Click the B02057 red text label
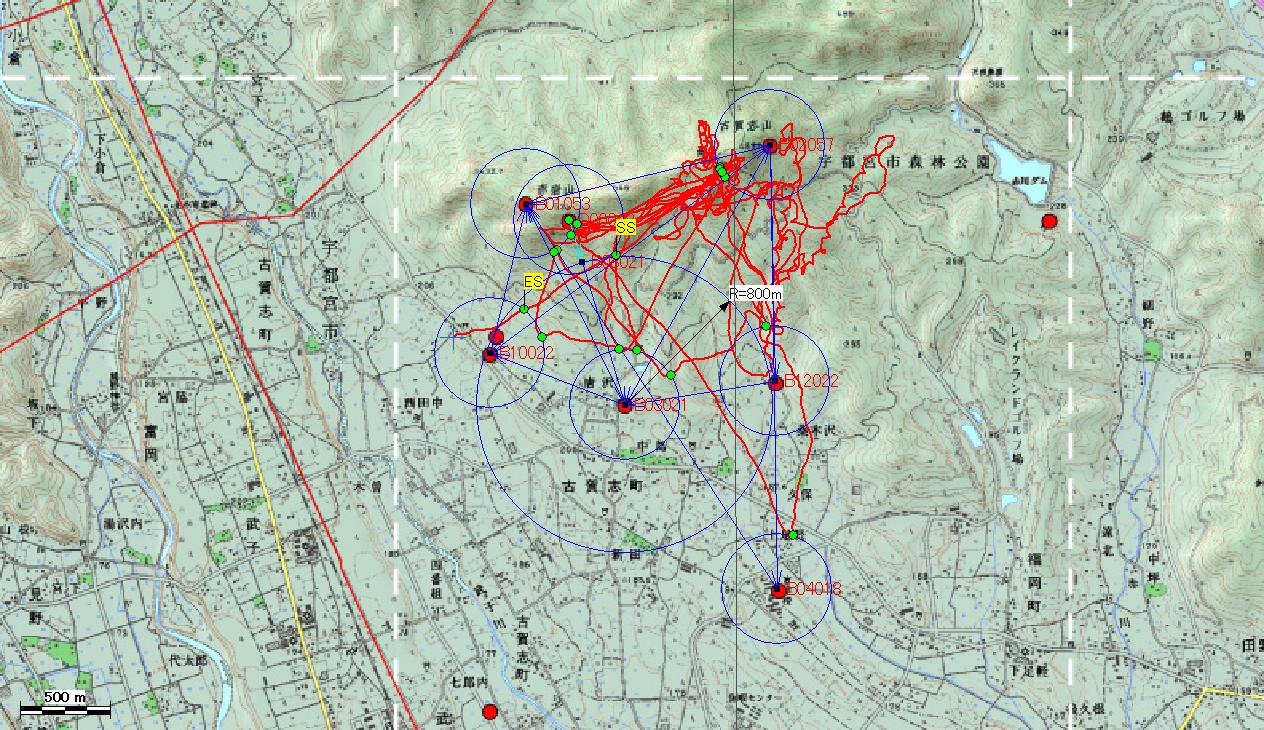Viewport: 1264px width, 730px height. coord(806,146)
